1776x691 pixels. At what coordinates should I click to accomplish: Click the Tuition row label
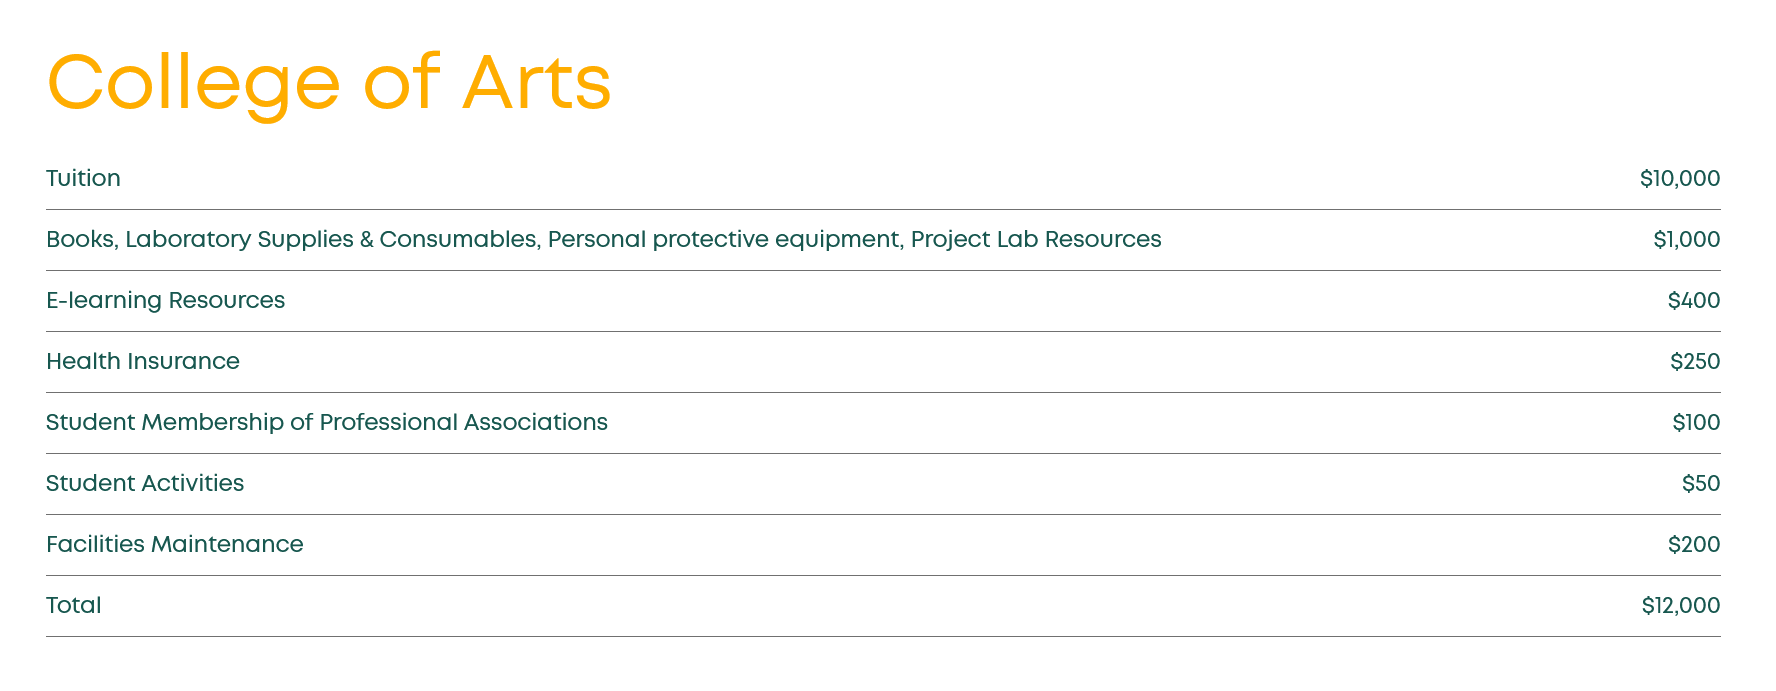83,179
